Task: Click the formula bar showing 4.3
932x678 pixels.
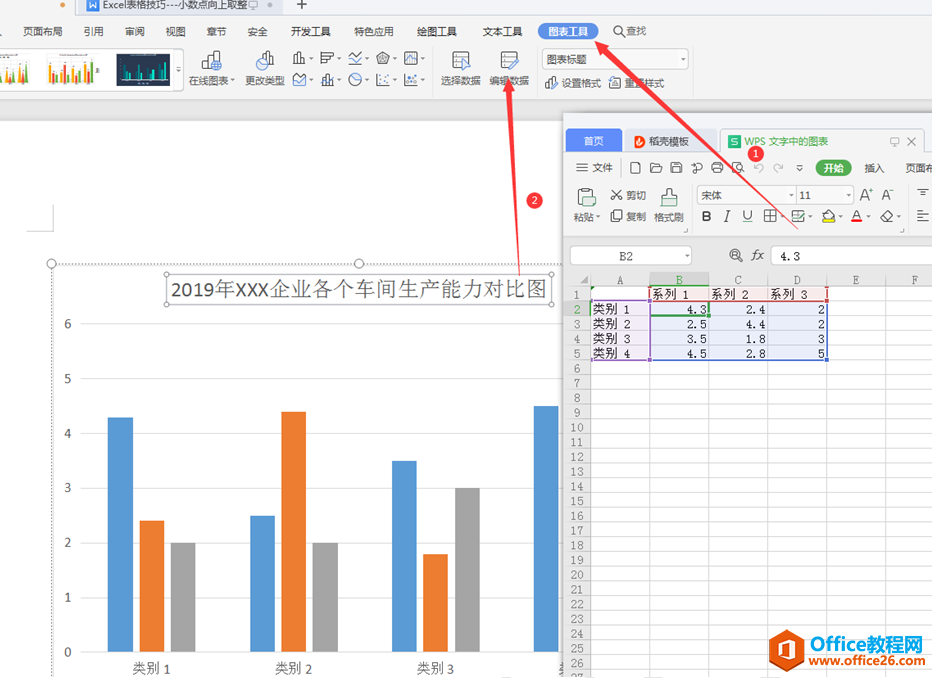Action: point(851,256)
